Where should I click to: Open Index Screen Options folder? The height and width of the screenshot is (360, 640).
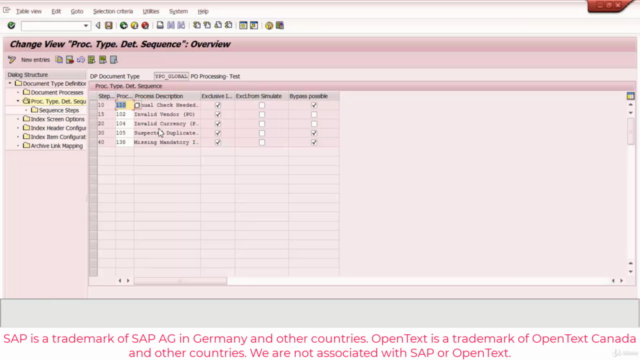click(x=53, y=119)
